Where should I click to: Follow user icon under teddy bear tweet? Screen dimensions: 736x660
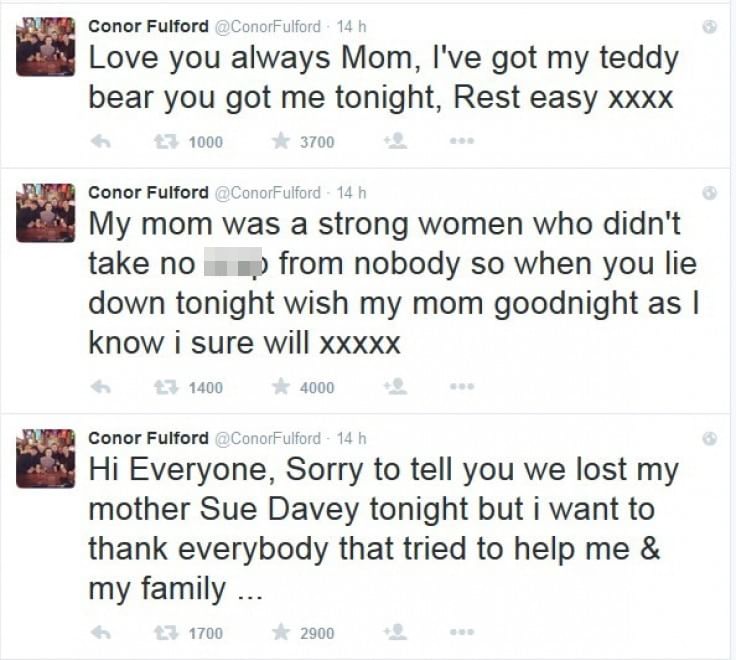395,141
